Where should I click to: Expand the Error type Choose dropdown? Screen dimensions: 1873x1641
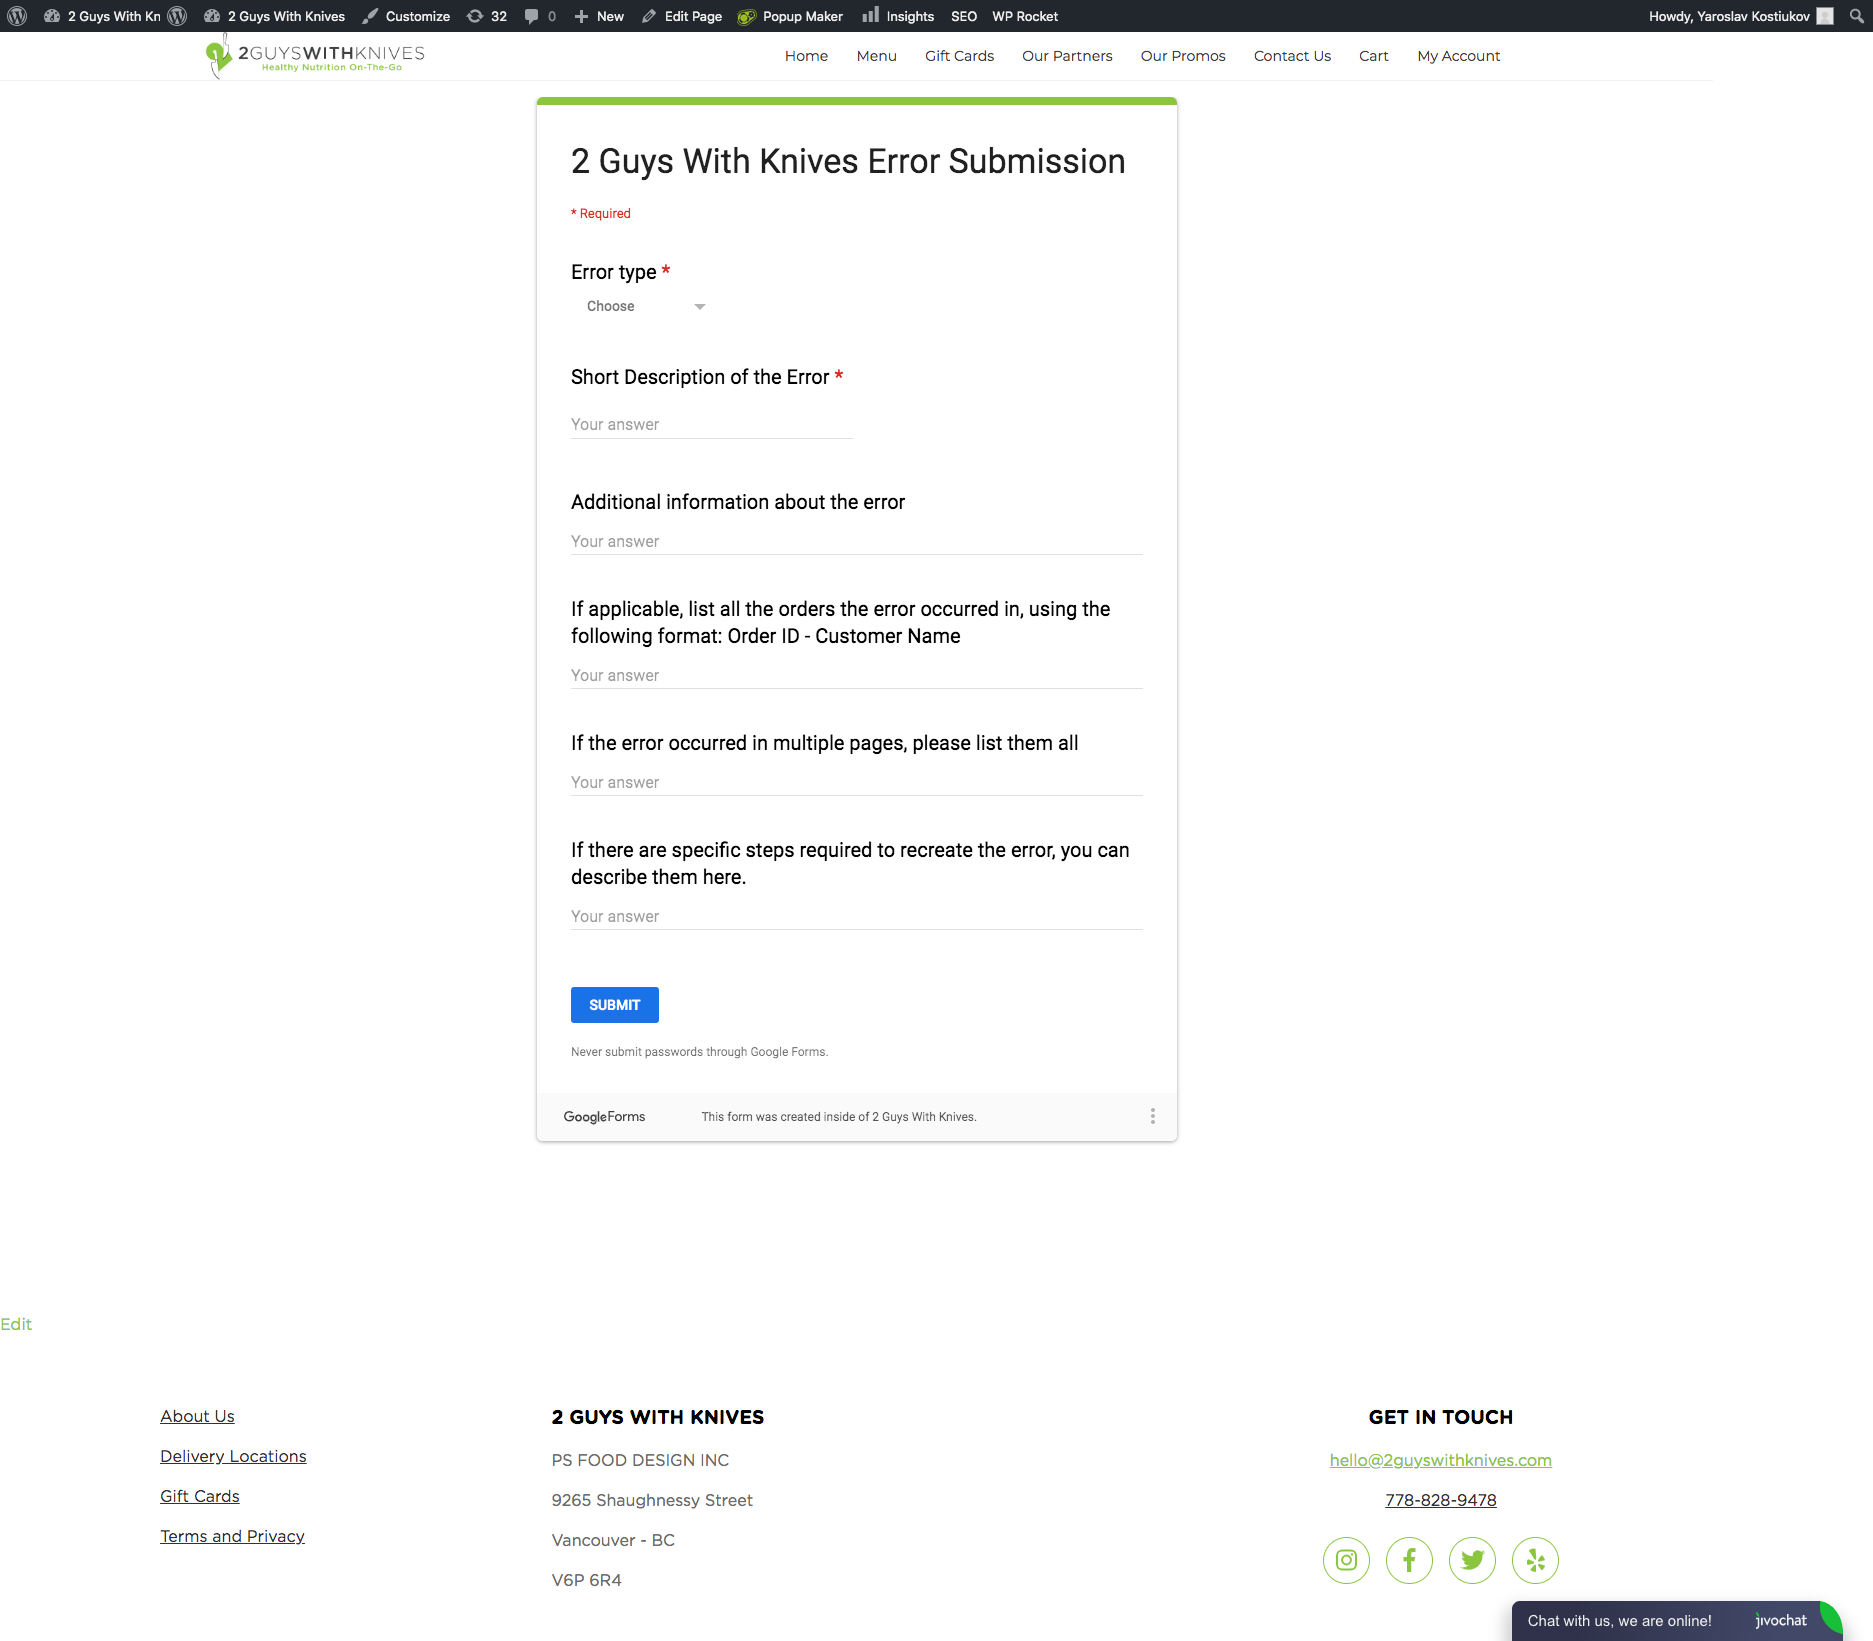pyautogui.click(x=645, y=307)
